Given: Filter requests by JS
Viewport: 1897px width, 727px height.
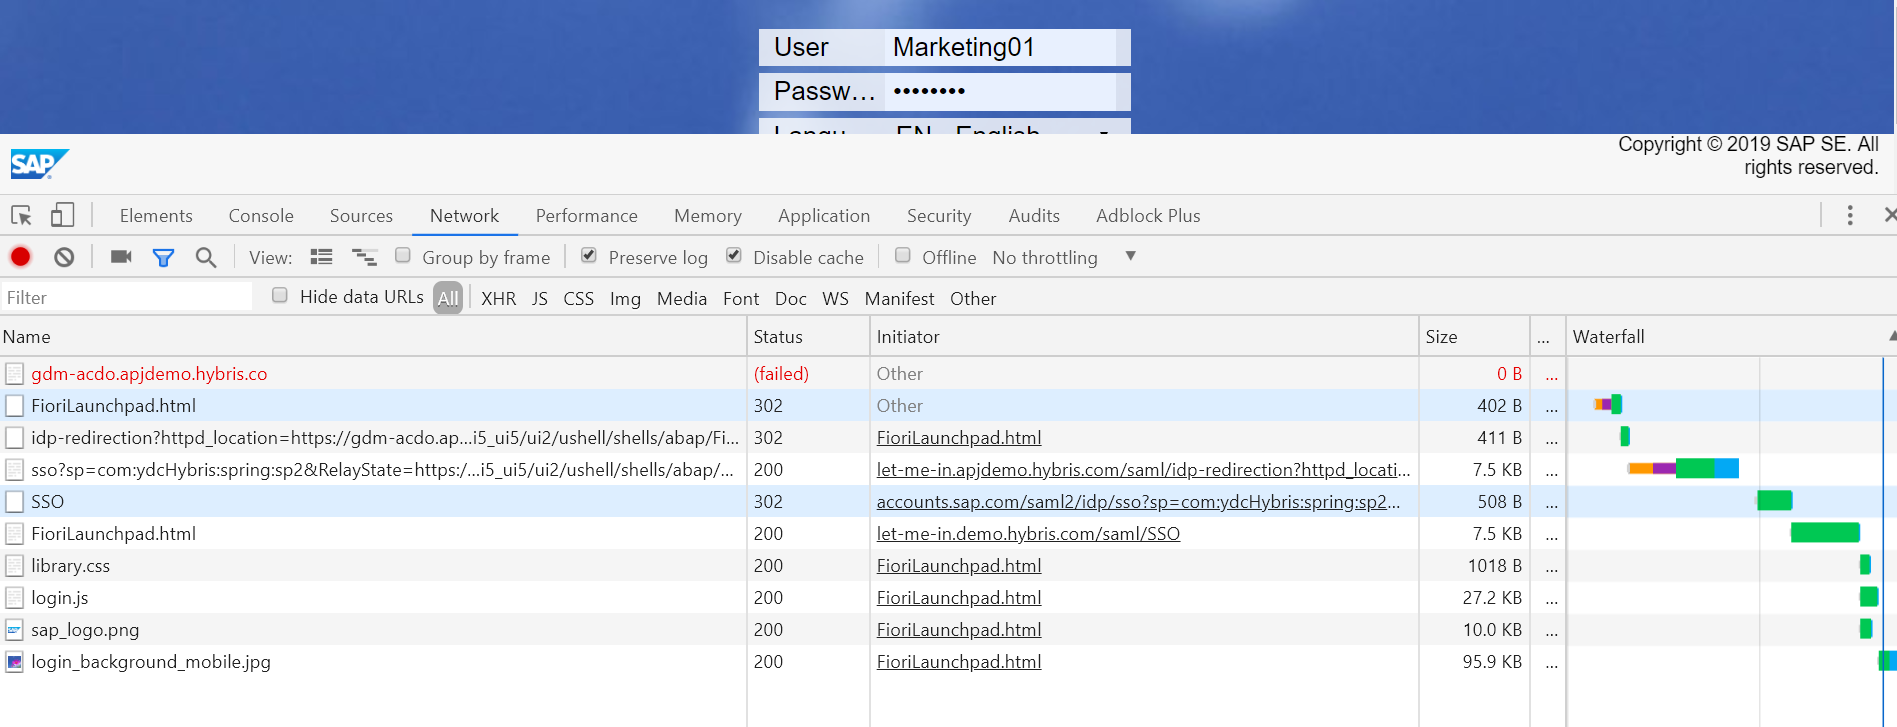Looking at the screenshot, I should [540, 298].
